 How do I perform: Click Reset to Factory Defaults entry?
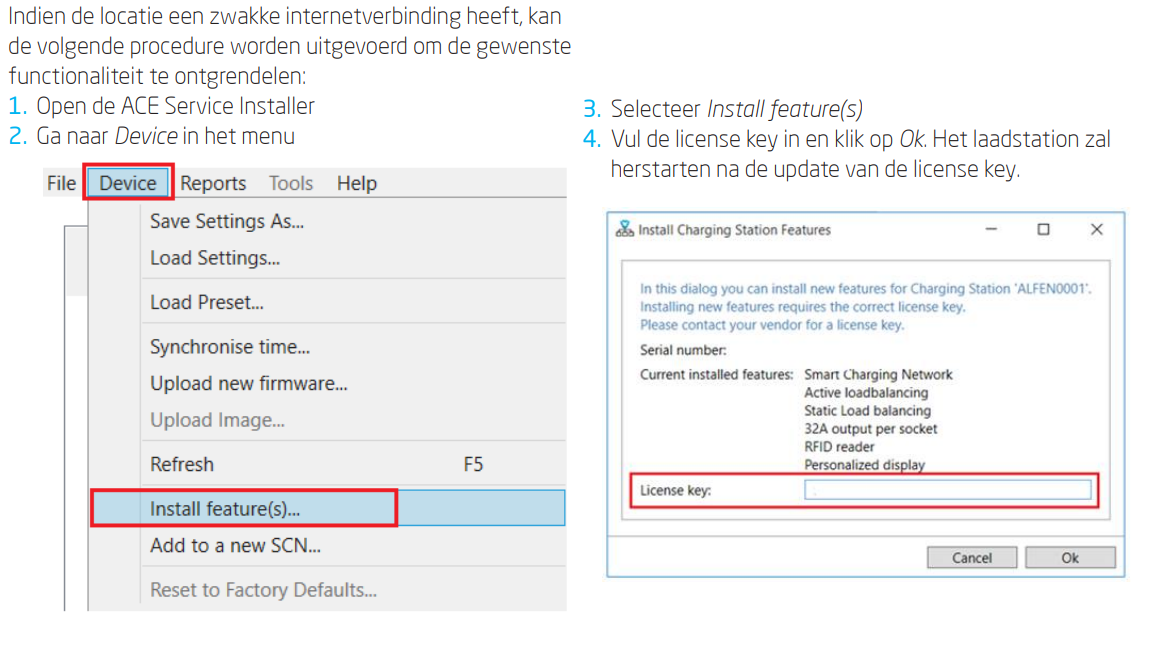tap(263, 590)
